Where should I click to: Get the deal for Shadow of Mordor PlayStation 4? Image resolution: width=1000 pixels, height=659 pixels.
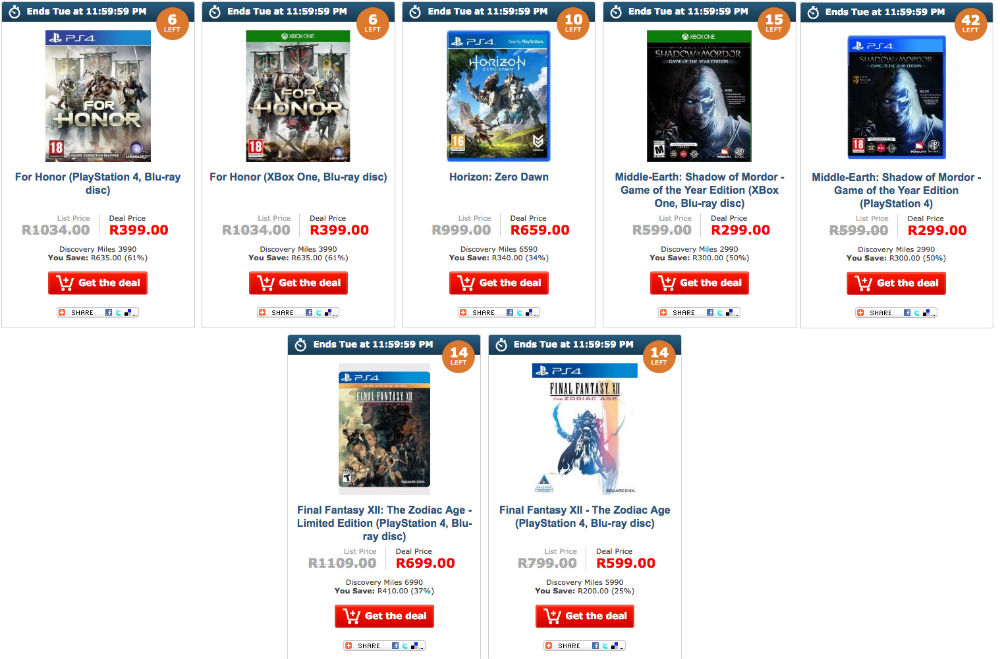(896, 283)
